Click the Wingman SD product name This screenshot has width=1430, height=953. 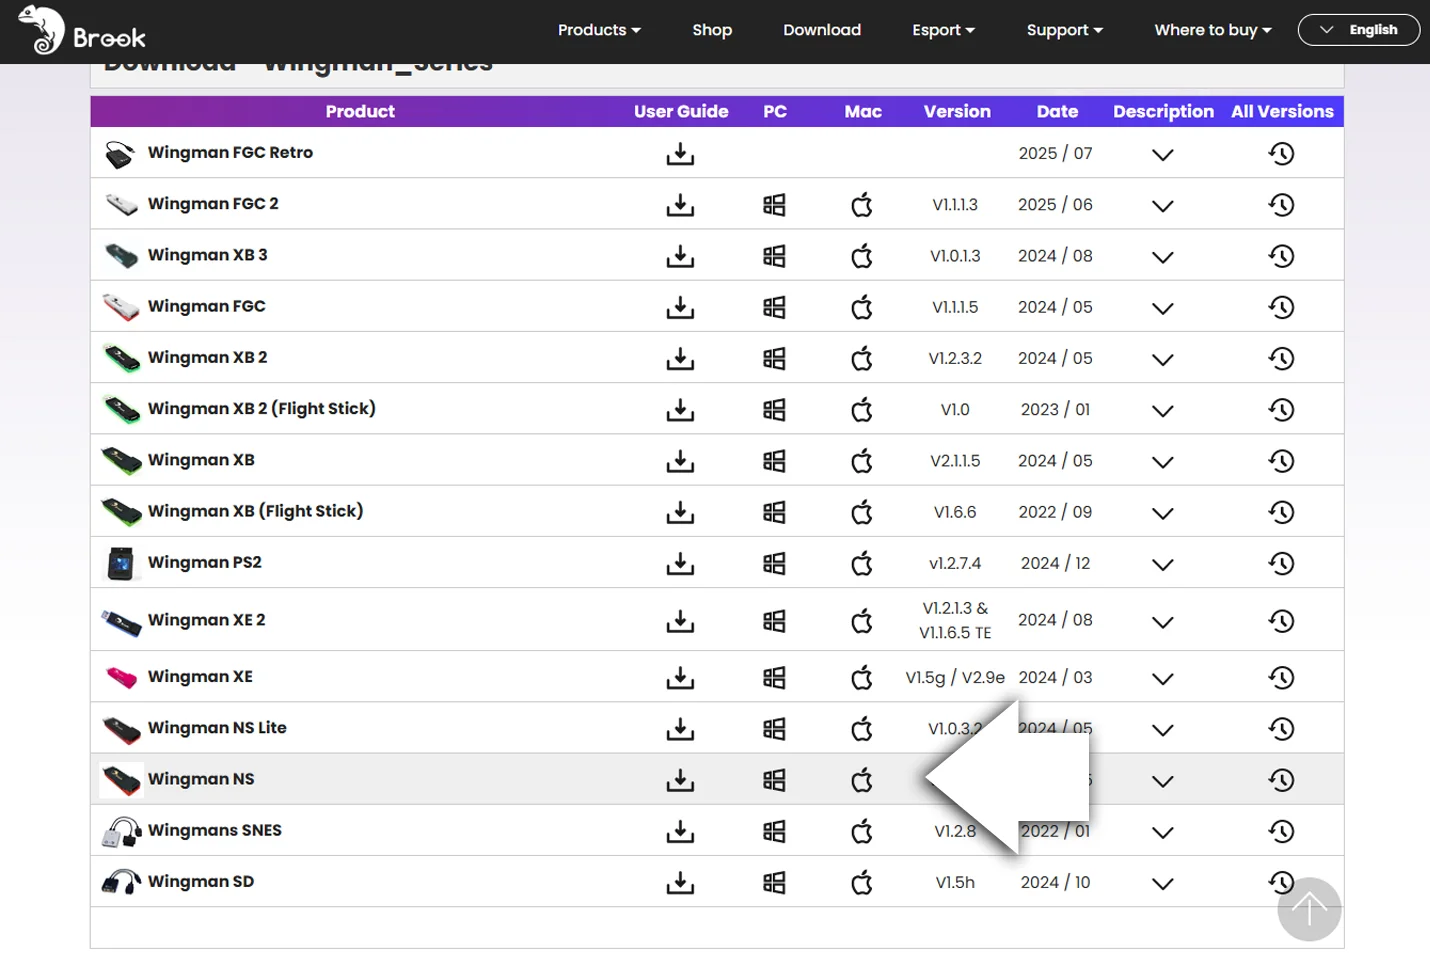[x=201, y=881]
